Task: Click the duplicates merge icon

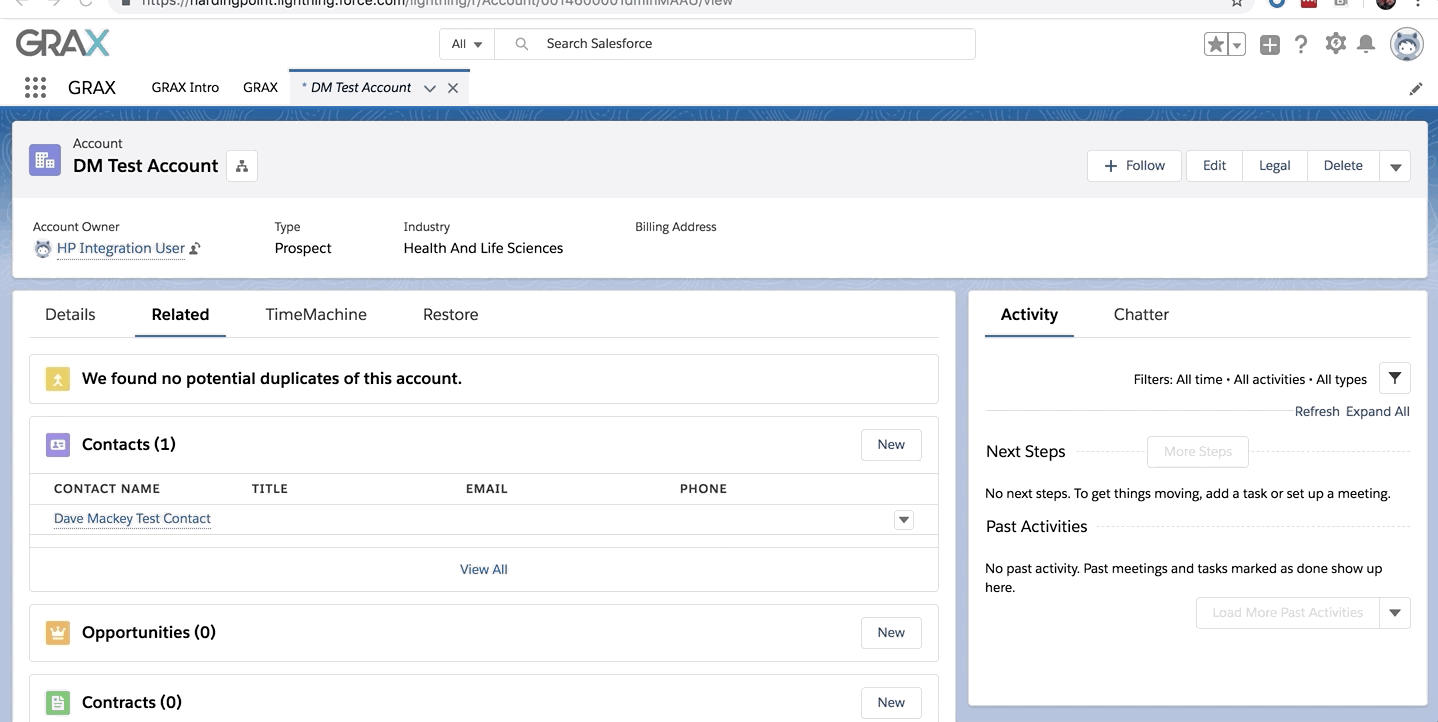Action: point(58,379)
